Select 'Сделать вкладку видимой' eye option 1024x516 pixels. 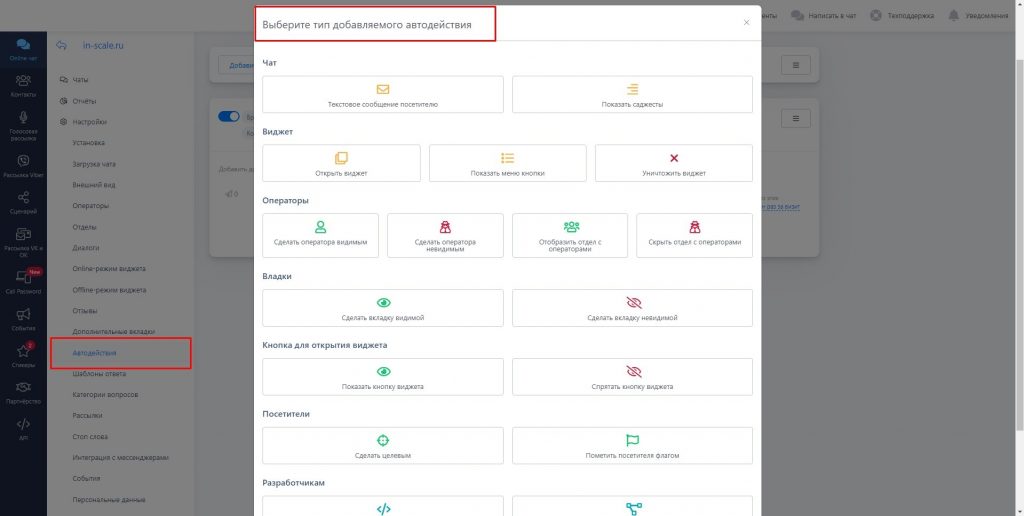(382, 308)
